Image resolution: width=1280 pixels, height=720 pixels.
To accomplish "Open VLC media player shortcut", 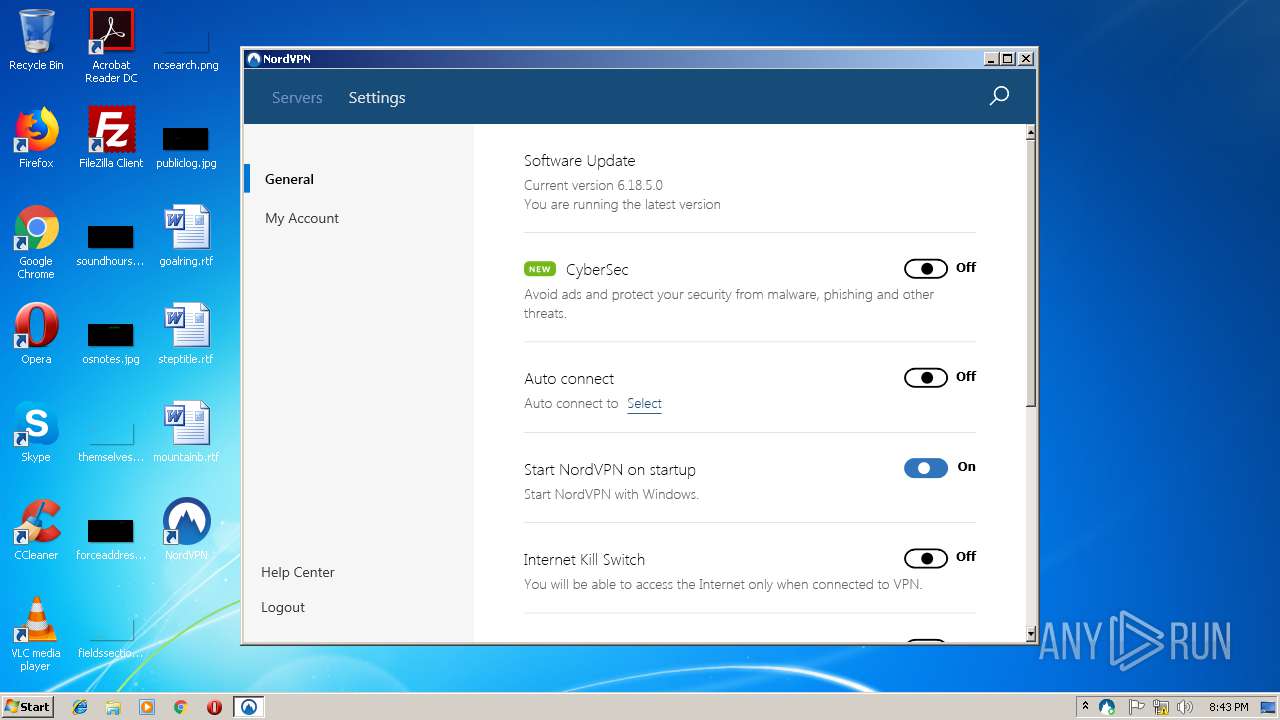I will point(36,634).
